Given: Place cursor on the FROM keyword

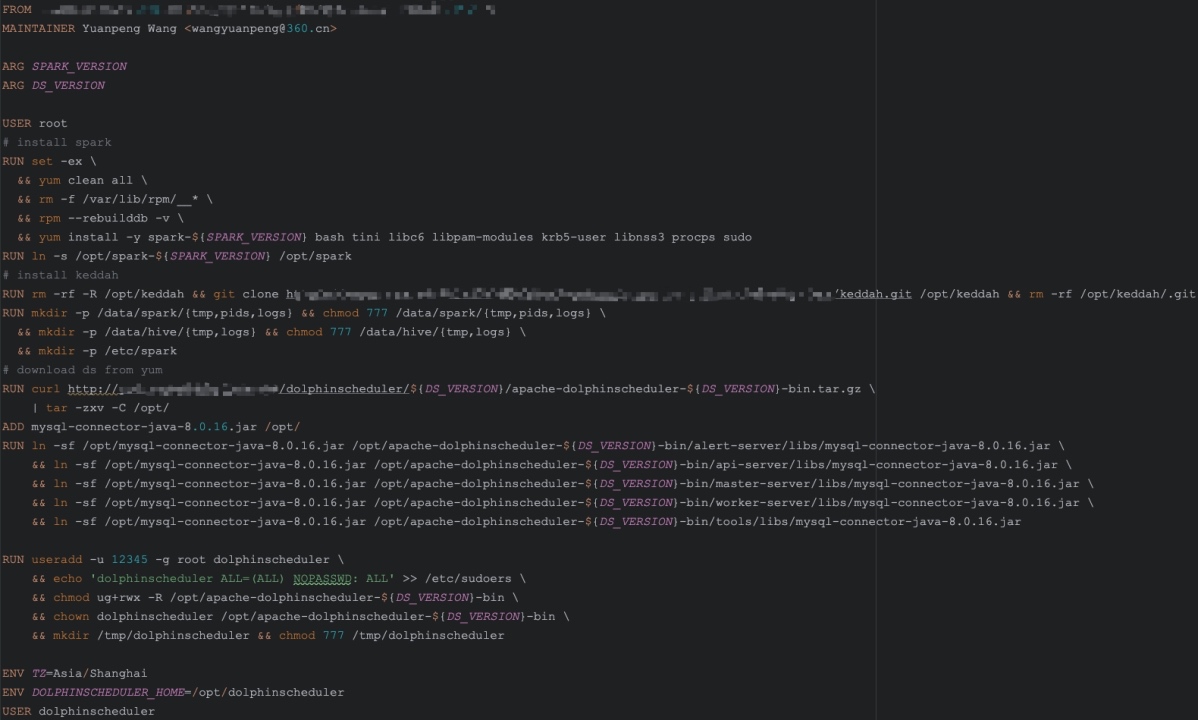Looking at the screenshot, I should pos(17,9).
